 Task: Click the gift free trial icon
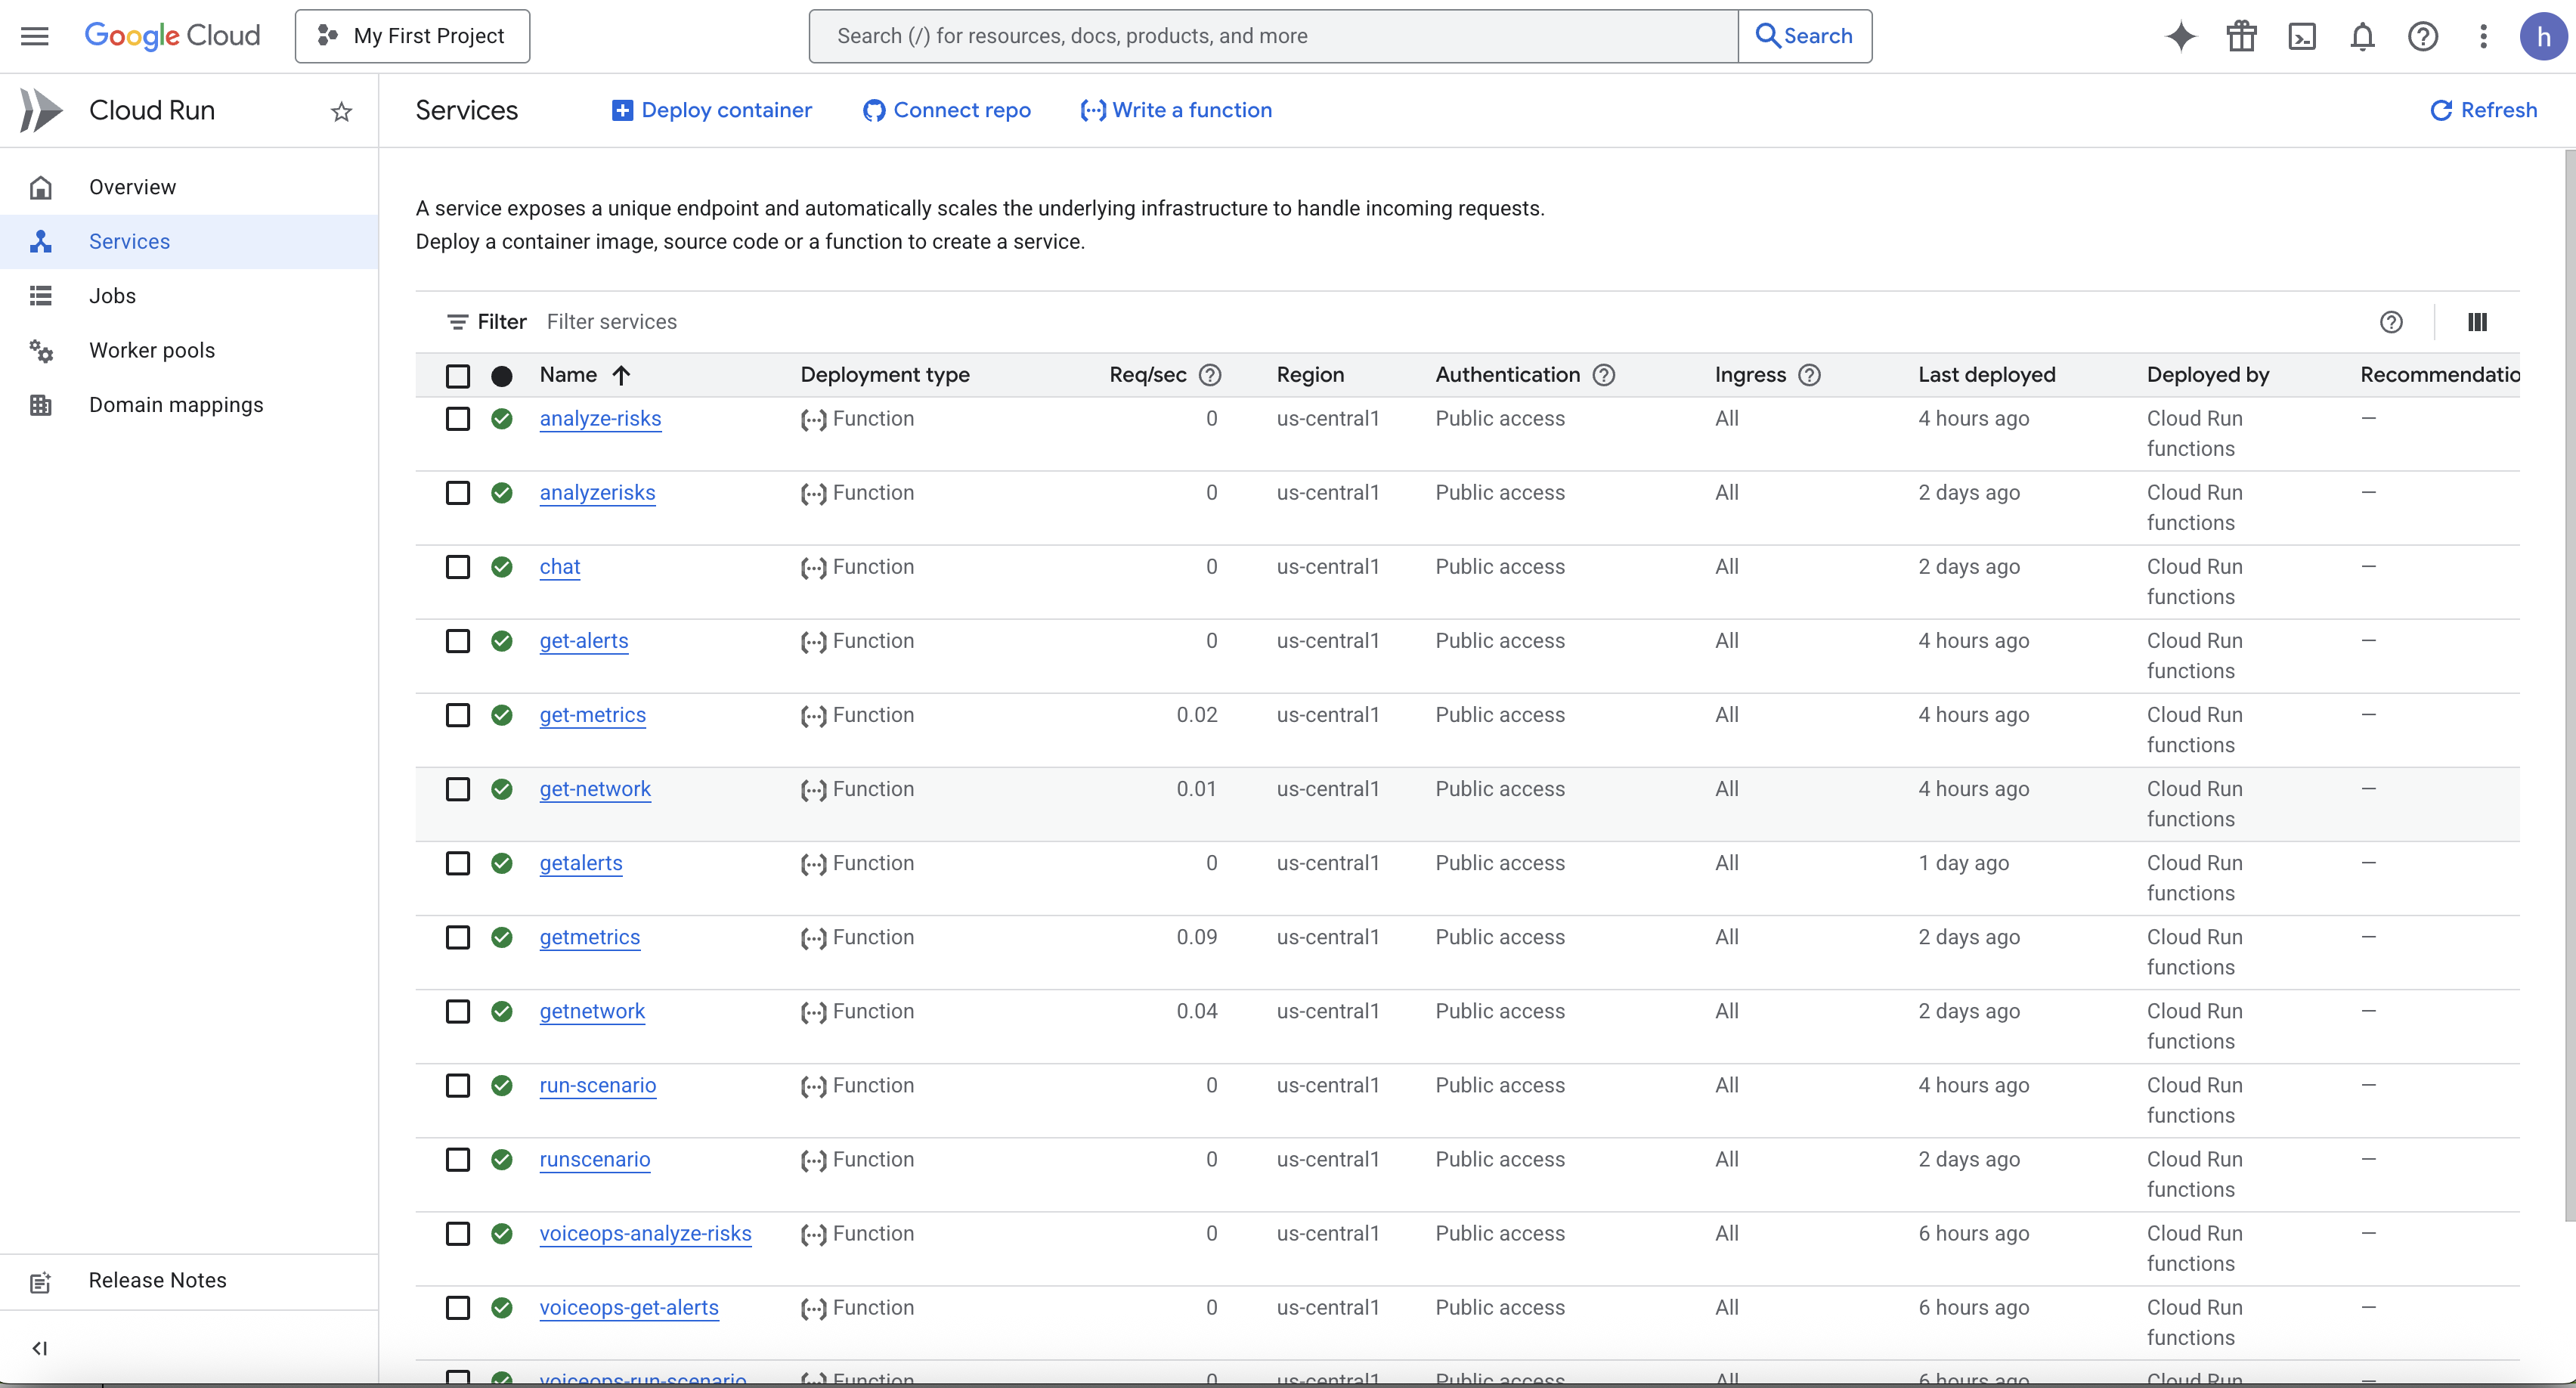point(2241,37)
